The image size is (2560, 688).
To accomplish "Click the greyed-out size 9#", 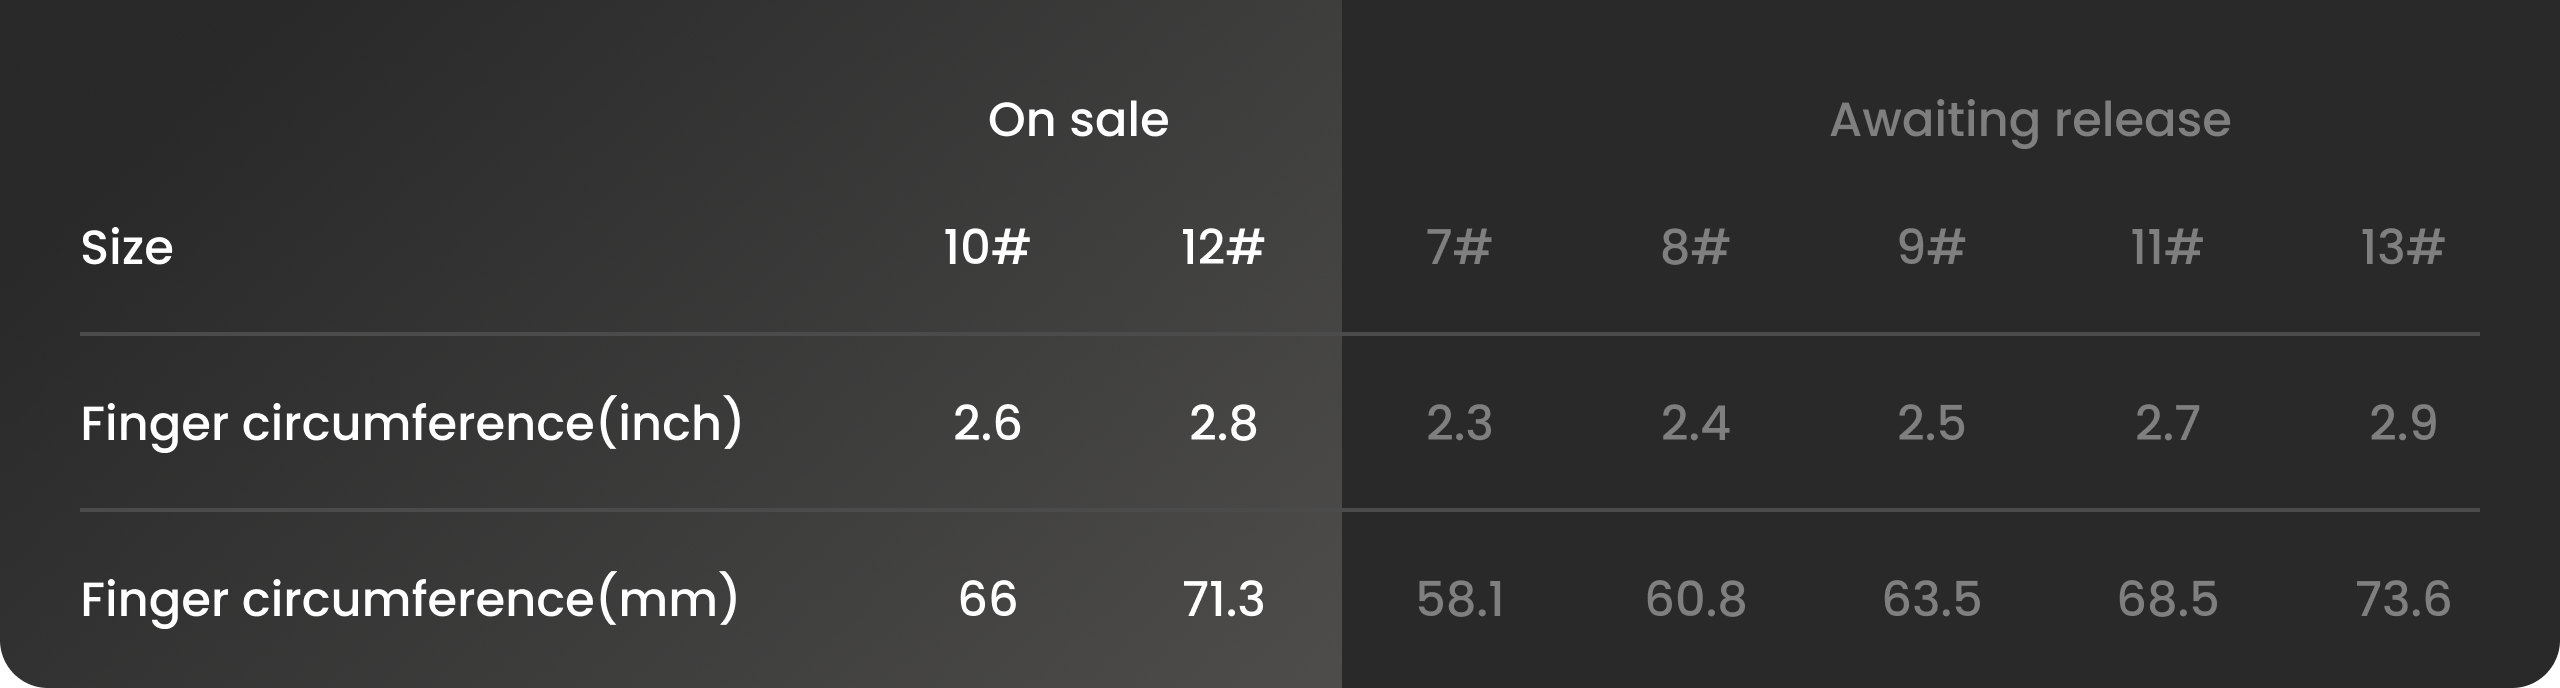I will click(x=1931, y=247).
